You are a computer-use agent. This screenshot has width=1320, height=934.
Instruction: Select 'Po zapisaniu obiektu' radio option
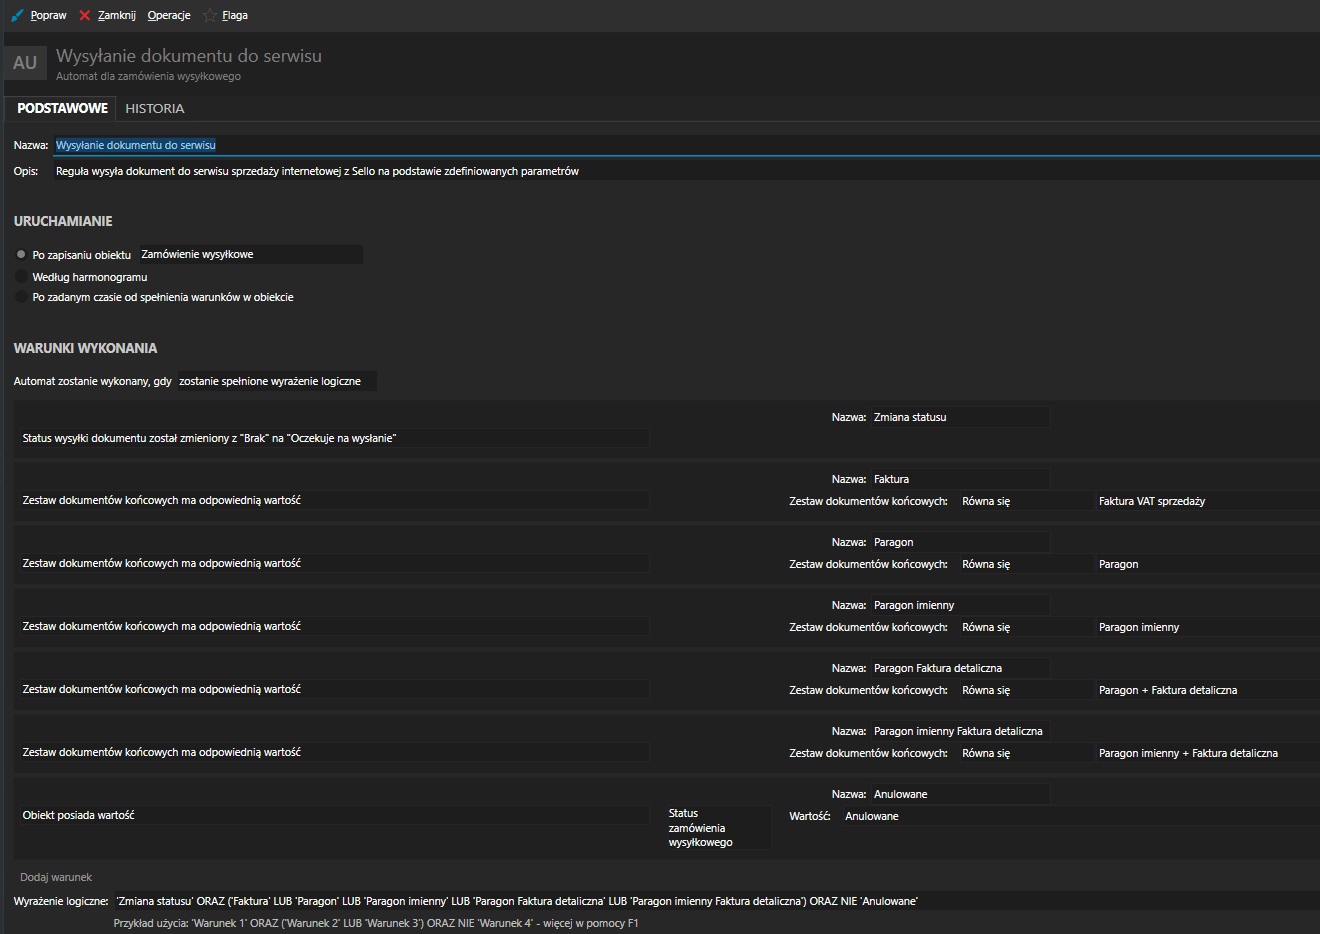[21, 255]
